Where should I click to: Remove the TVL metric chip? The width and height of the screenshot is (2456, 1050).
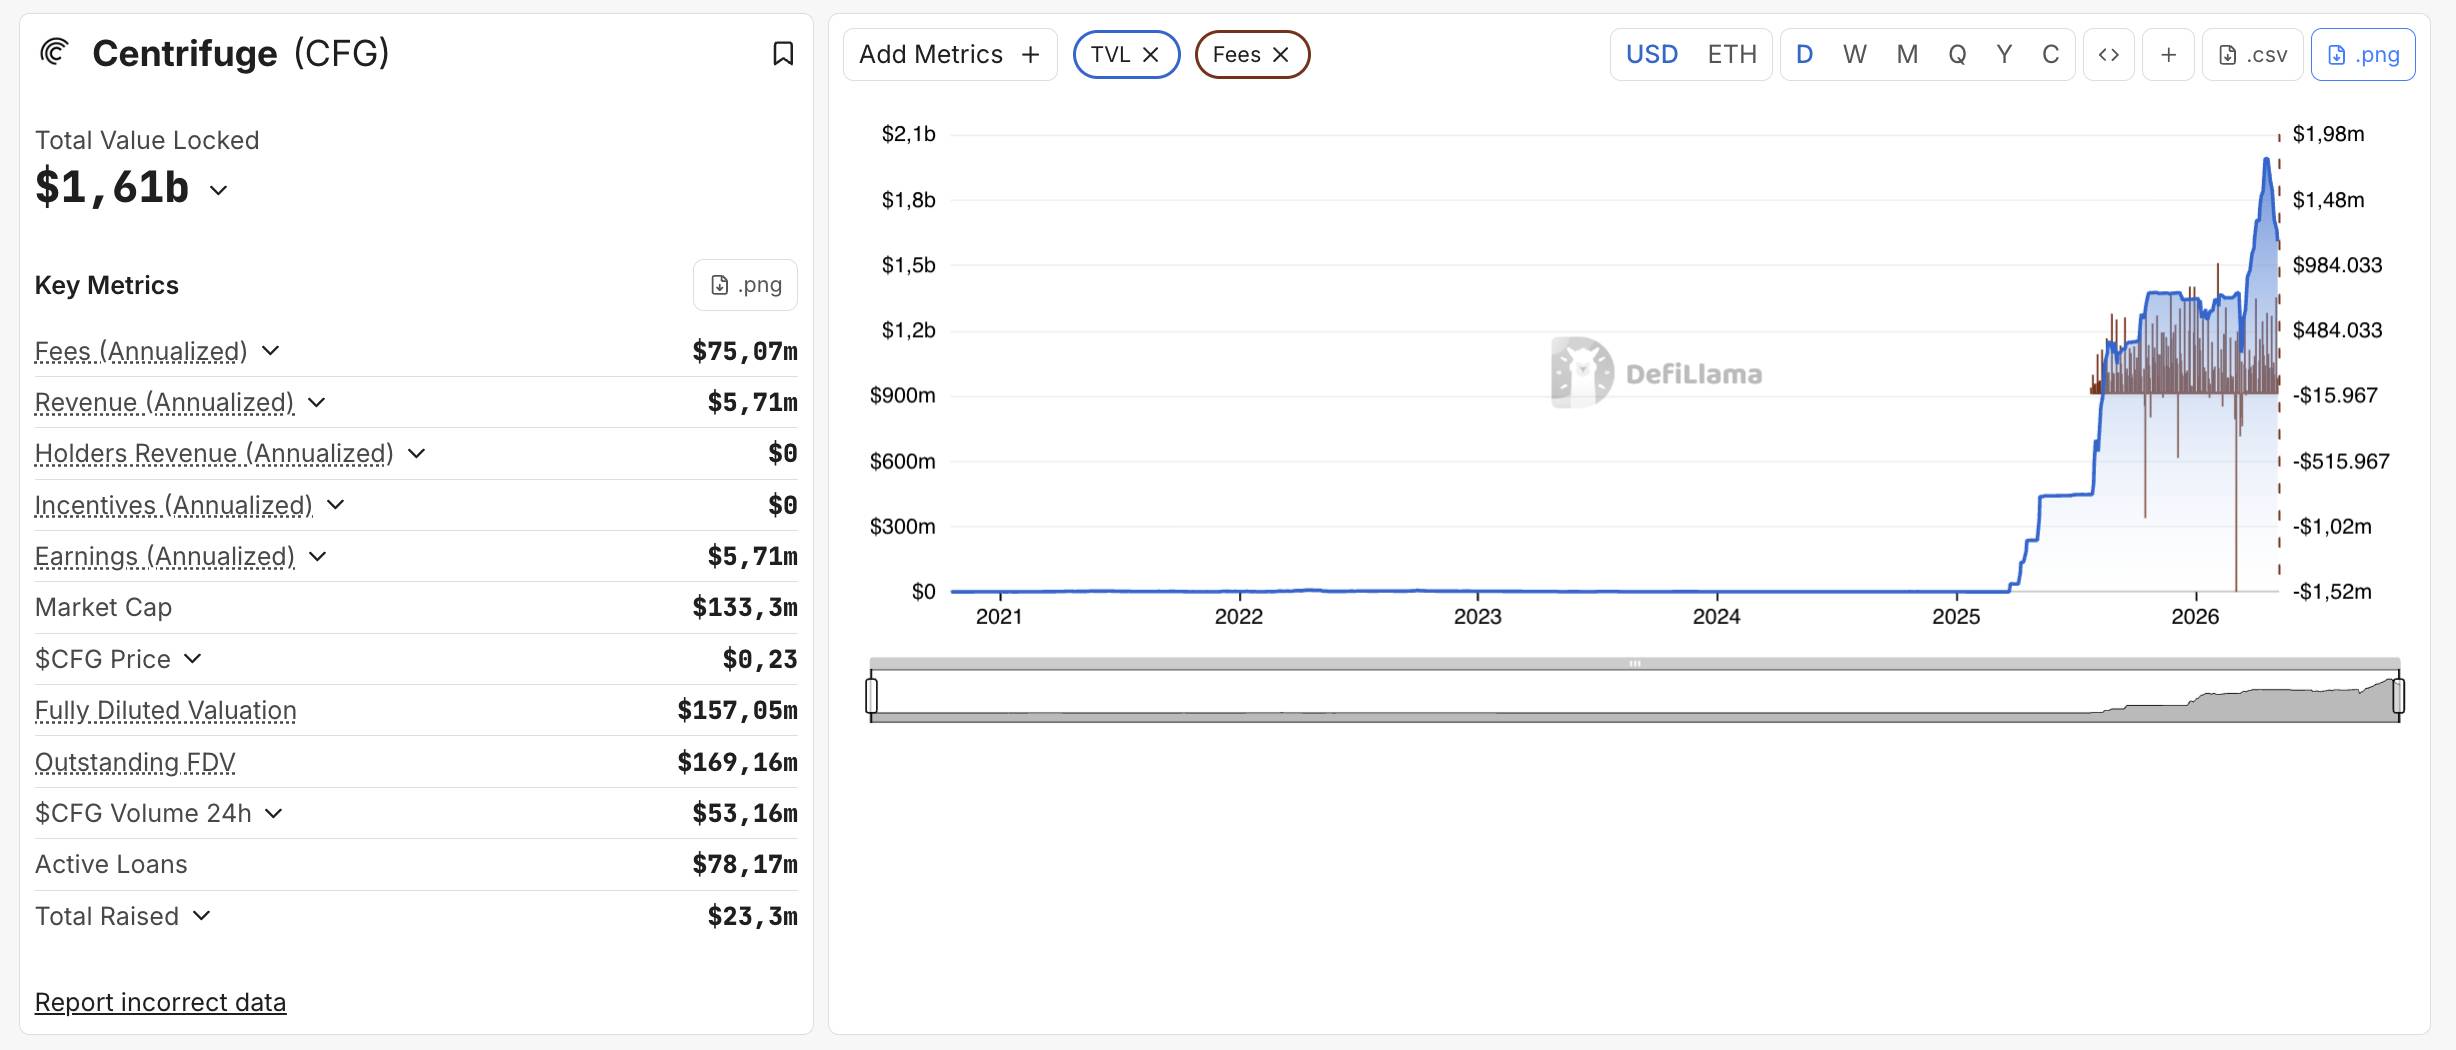(1151, 54)
